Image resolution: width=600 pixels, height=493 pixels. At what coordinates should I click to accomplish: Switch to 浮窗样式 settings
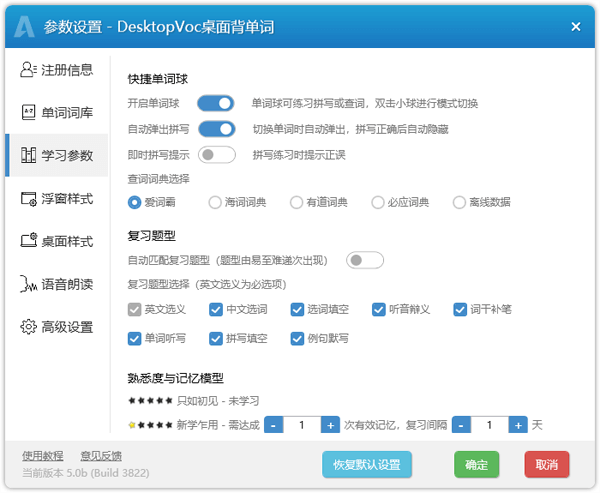57,198
